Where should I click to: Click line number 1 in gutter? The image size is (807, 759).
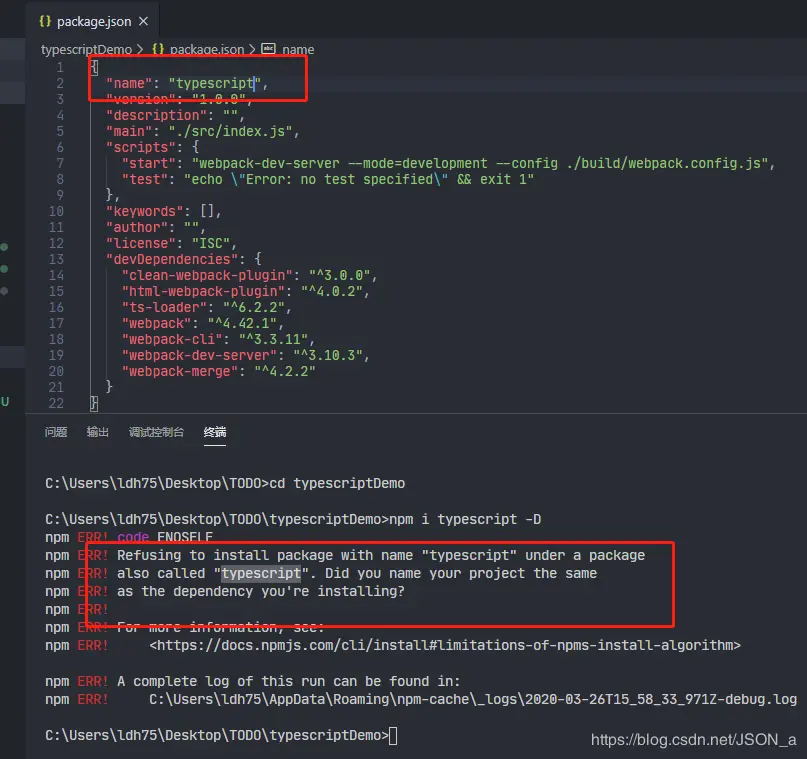pyautogui.click(x=60, y=67)
